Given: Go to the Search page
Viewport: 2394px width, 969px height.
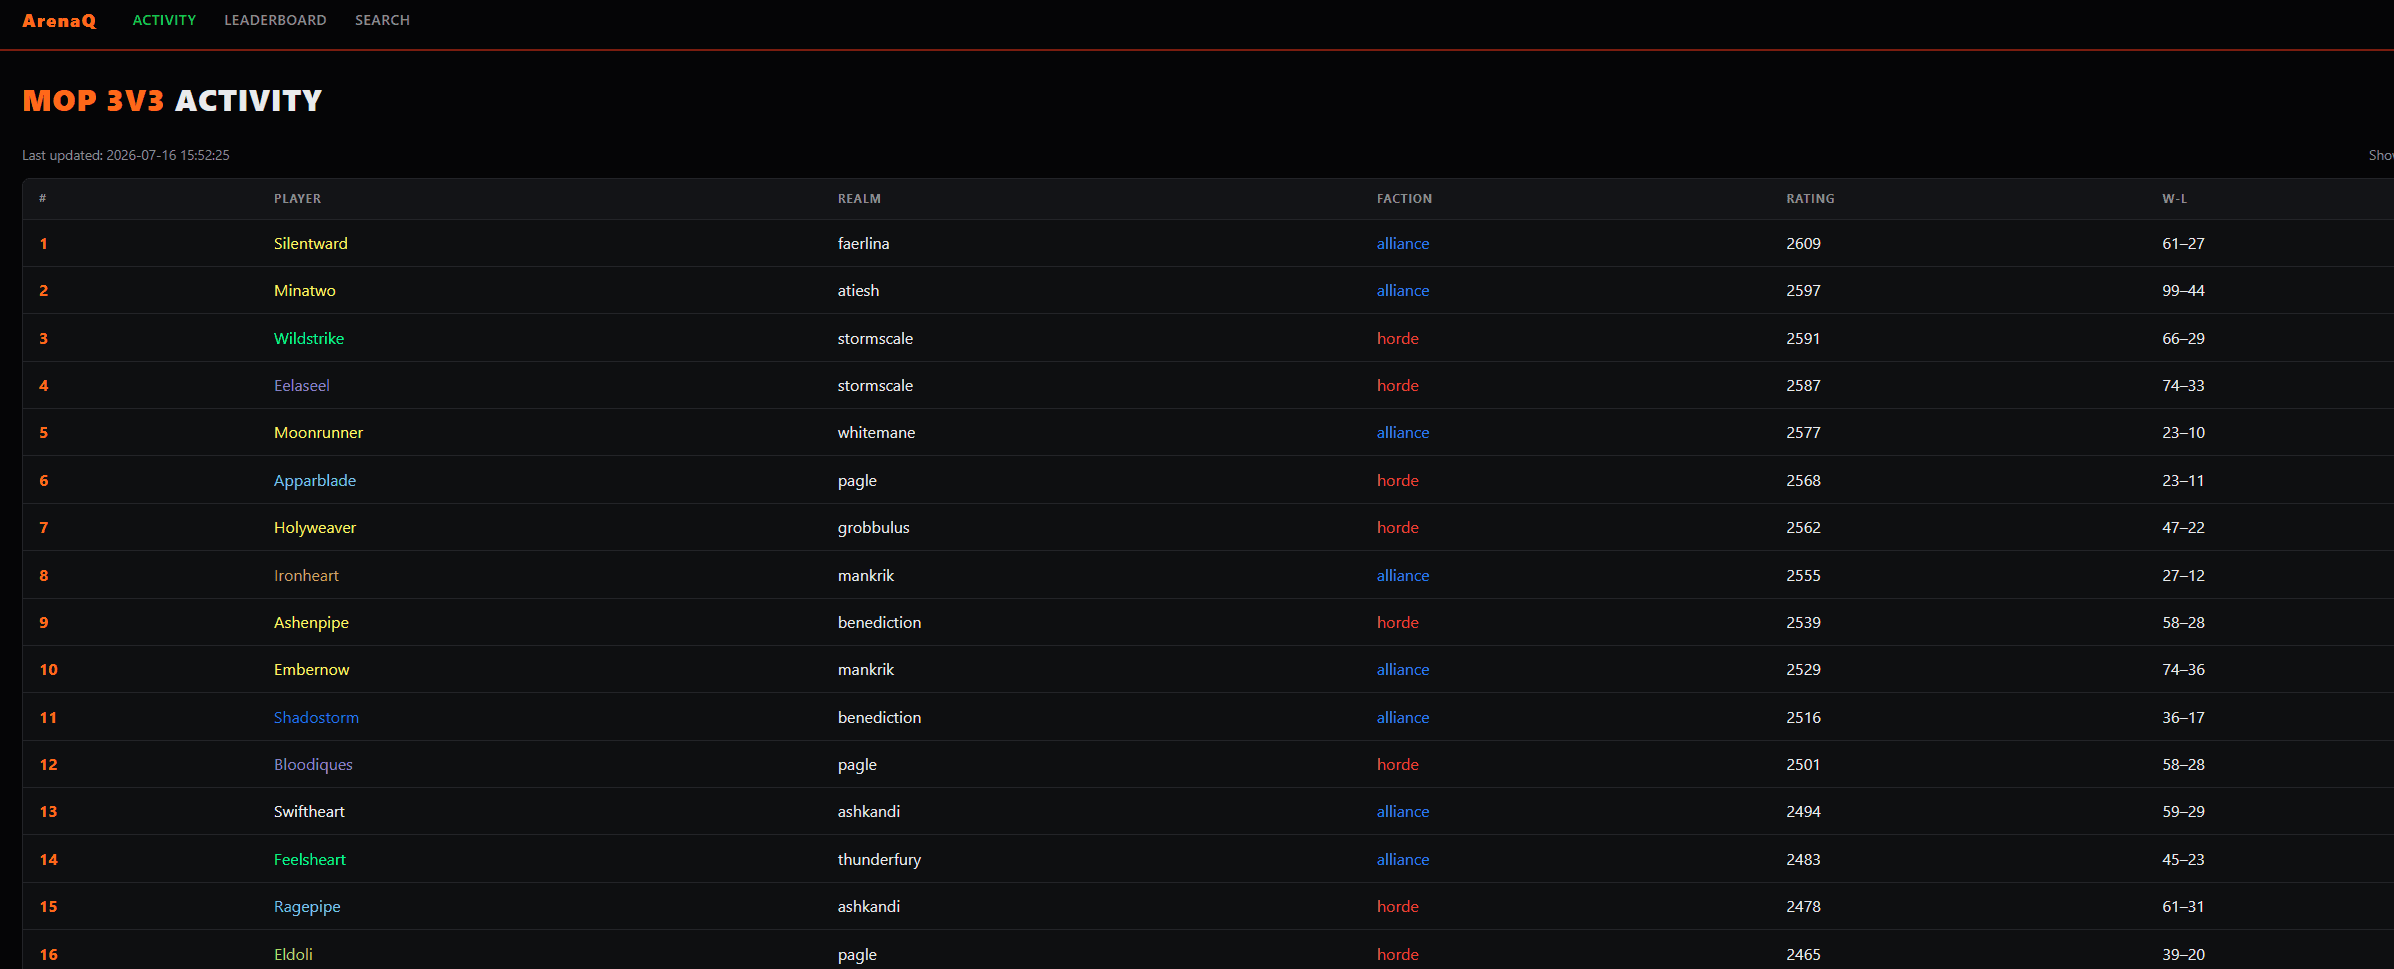Looking at the screenshot, I should (382, 20).
